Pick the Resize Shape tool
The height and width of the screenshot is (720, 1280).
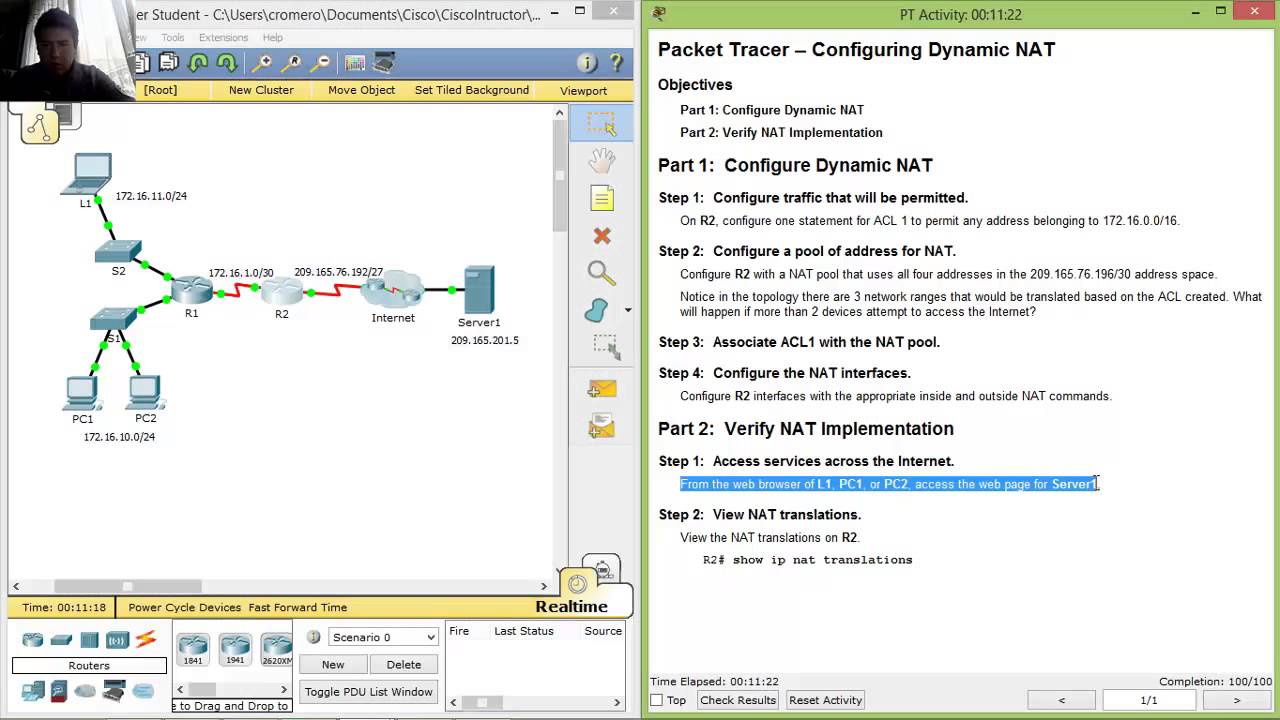(605, 347)
